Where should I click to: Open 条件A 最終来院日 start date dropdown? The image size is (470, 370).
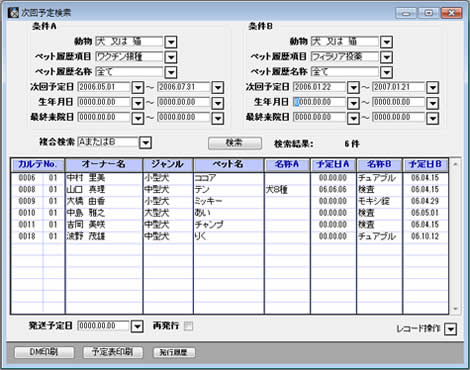[138, 118]
